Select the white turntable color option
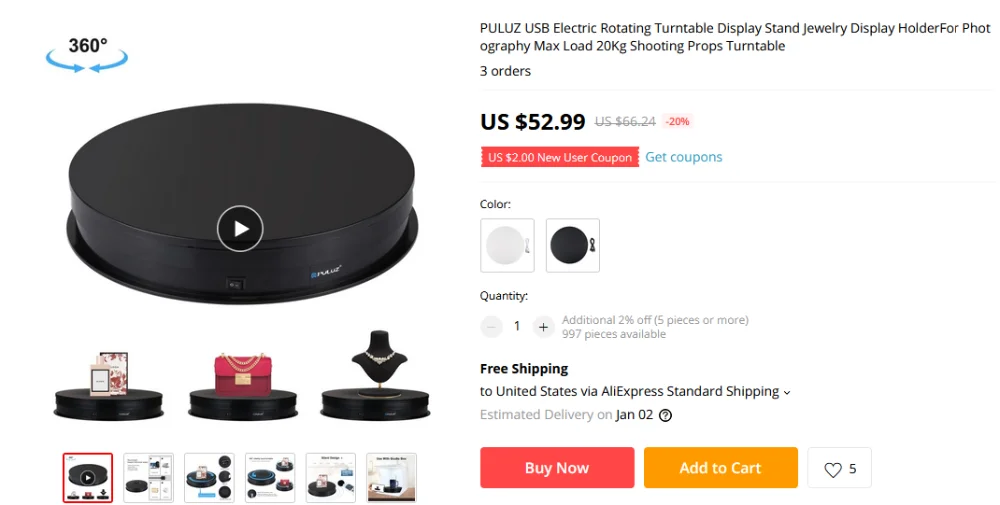Viewport: 1000px width, 505px height. tap(507, 245)
